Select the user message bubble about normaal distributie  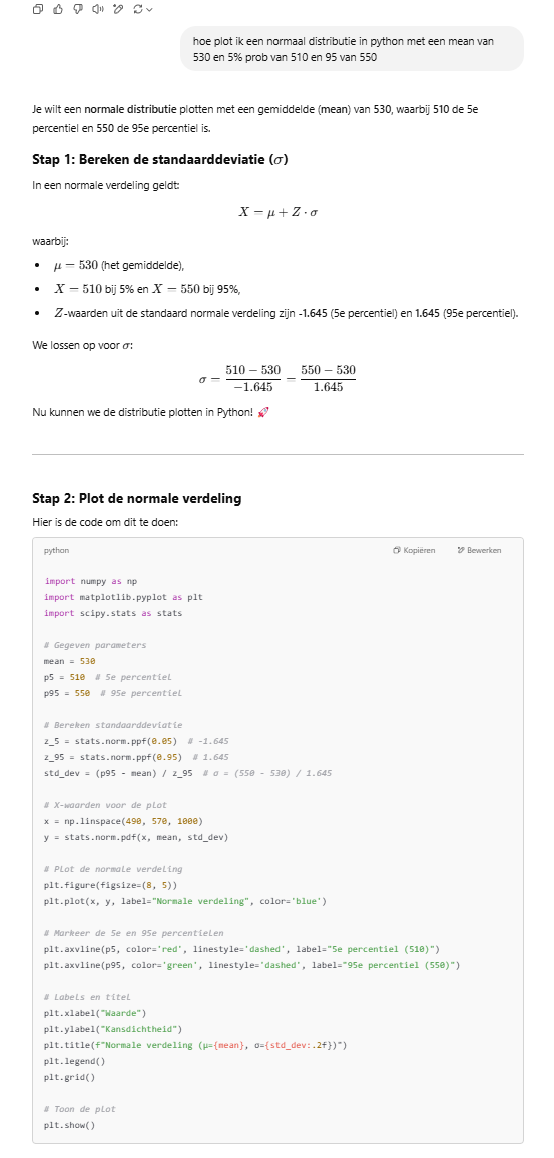pyautogui.click(x=352, y=49)
